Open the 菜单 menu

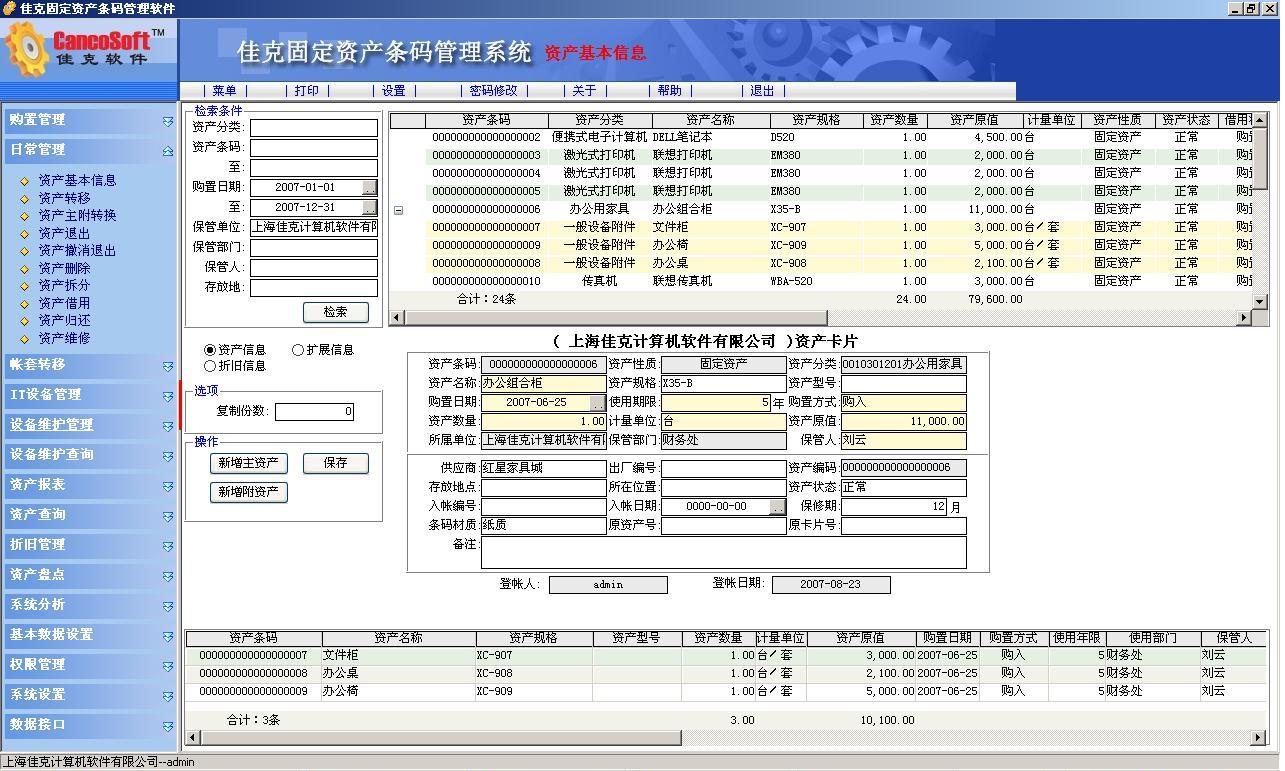224,91
